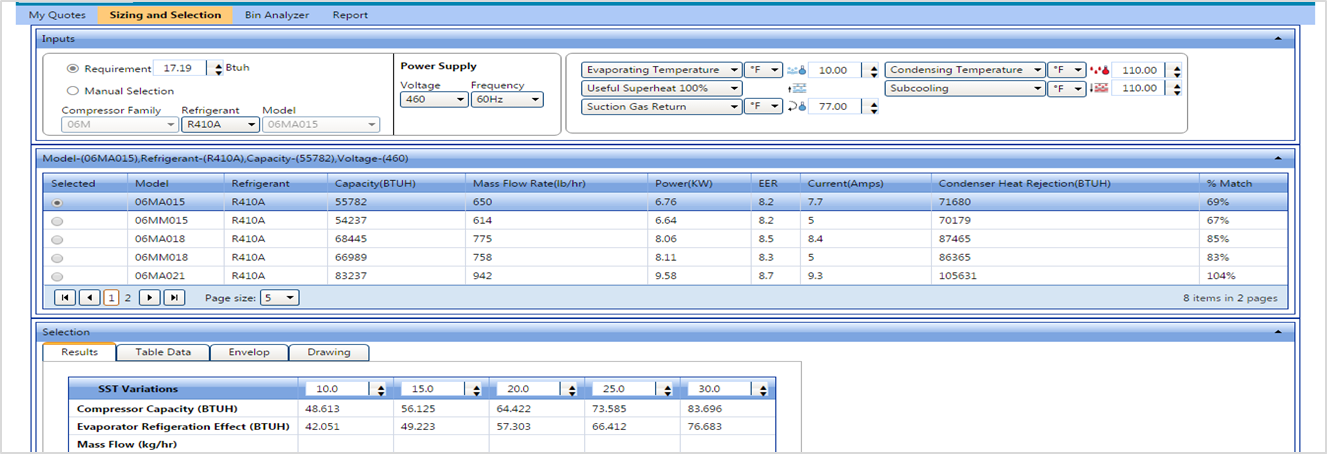Select the Requirement radio button
Viewport: 1327px width, 454px height.
[x=72, y=69]
